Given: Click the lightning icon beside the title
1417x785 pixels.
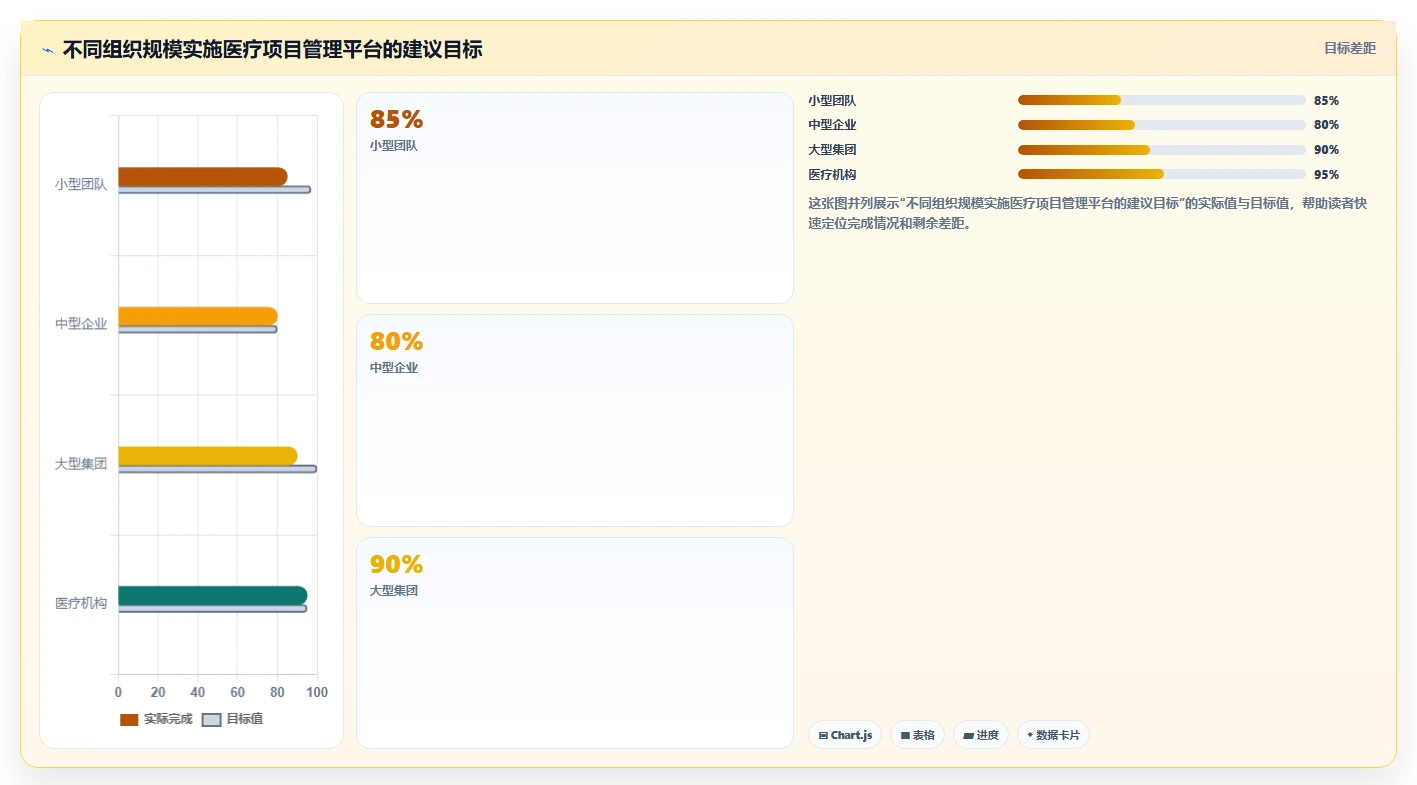Looking at the screenshot, I should [47, 49].
